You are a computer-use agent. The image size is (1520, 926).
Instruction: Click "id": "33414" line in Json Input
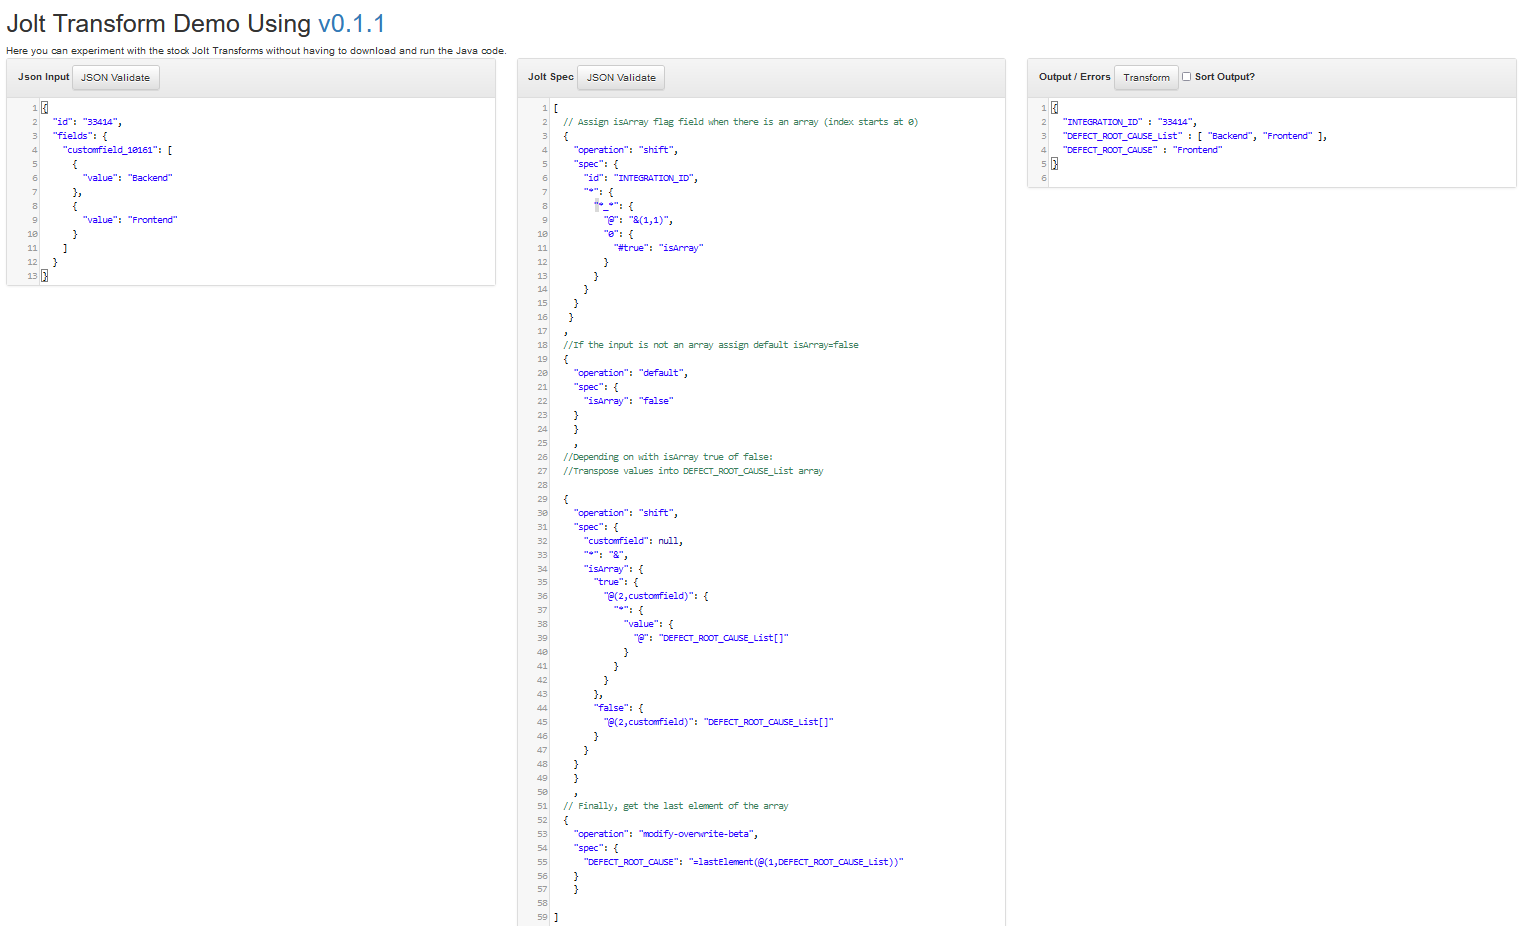(87, 122)
